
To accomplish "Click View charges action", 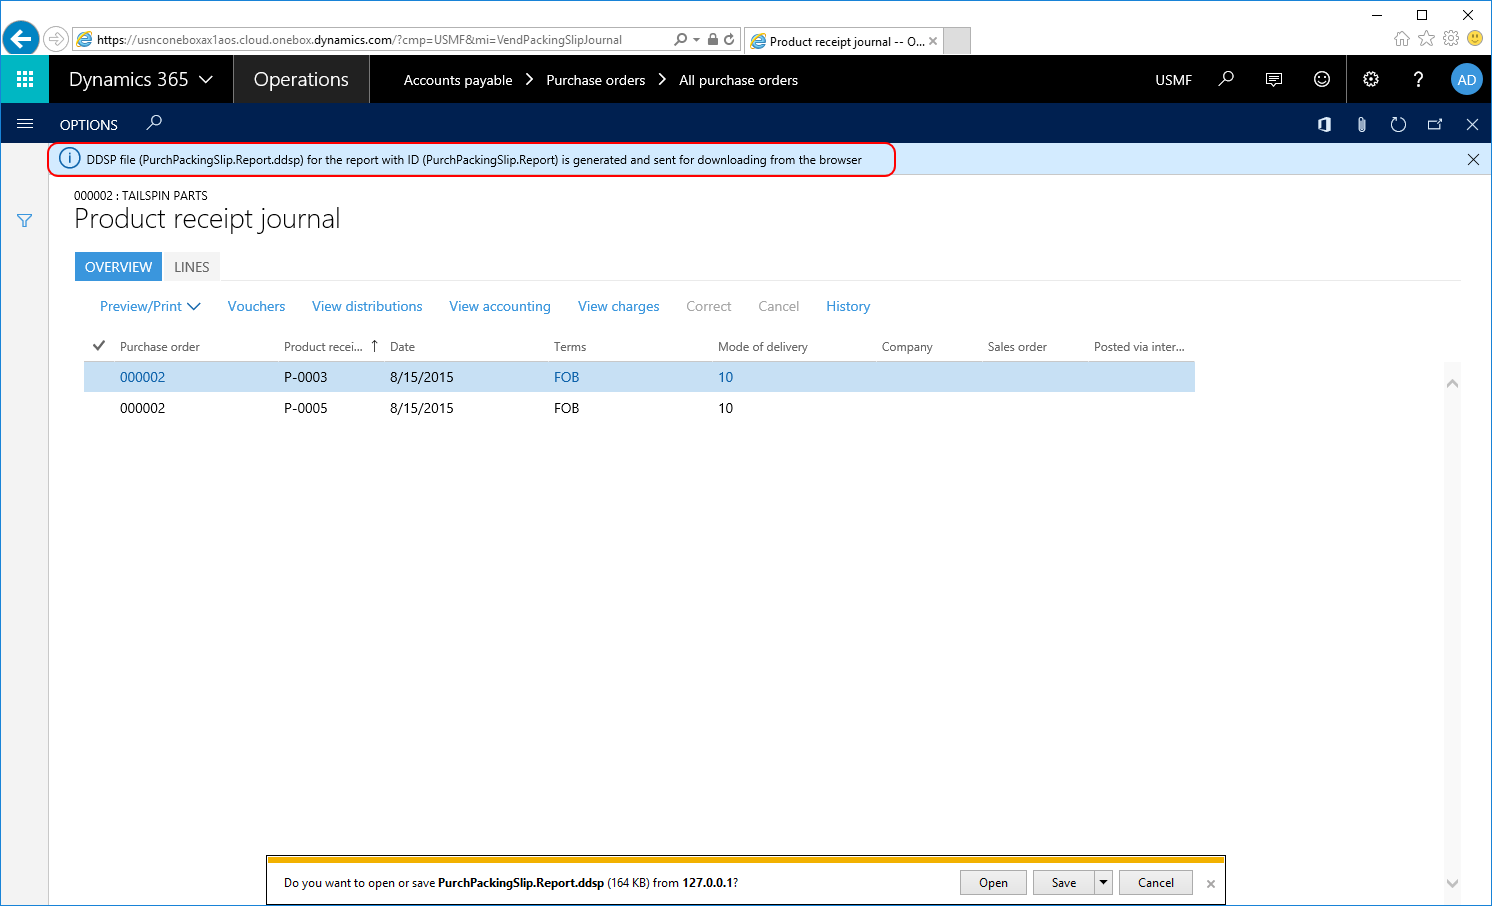I will (x=619, y=306).
